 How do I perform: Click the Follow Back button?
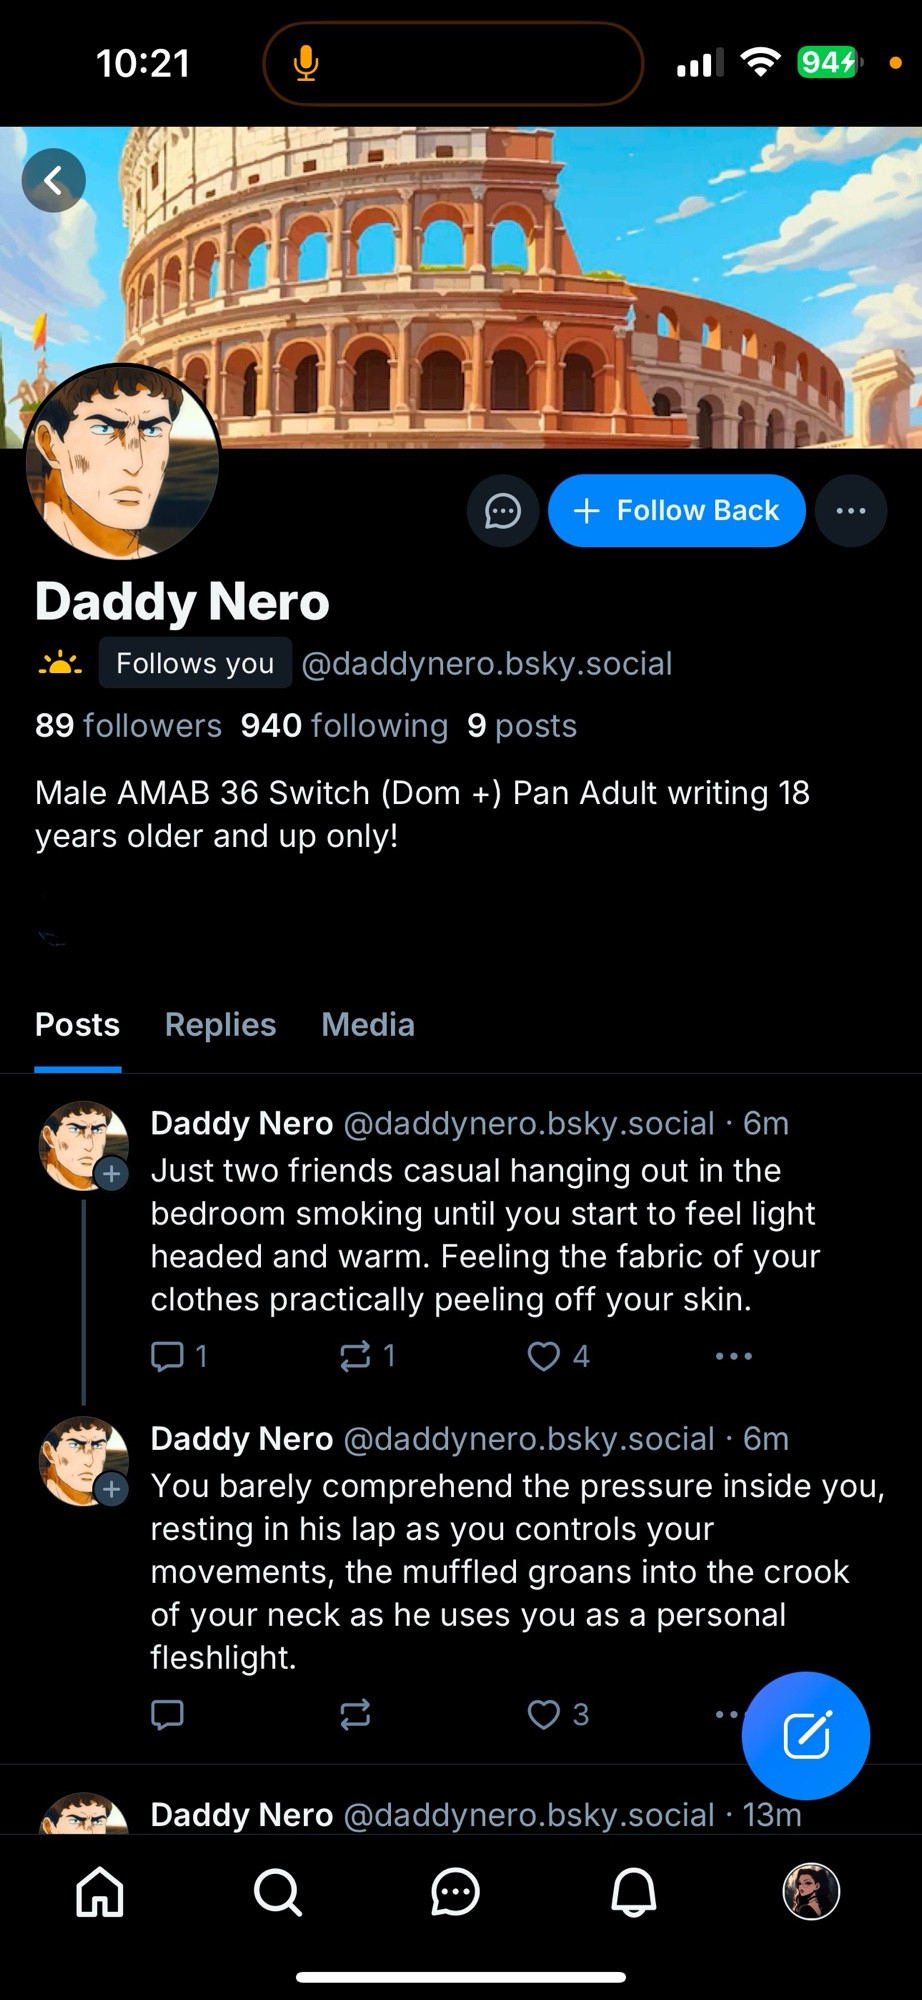pos(677,511)
